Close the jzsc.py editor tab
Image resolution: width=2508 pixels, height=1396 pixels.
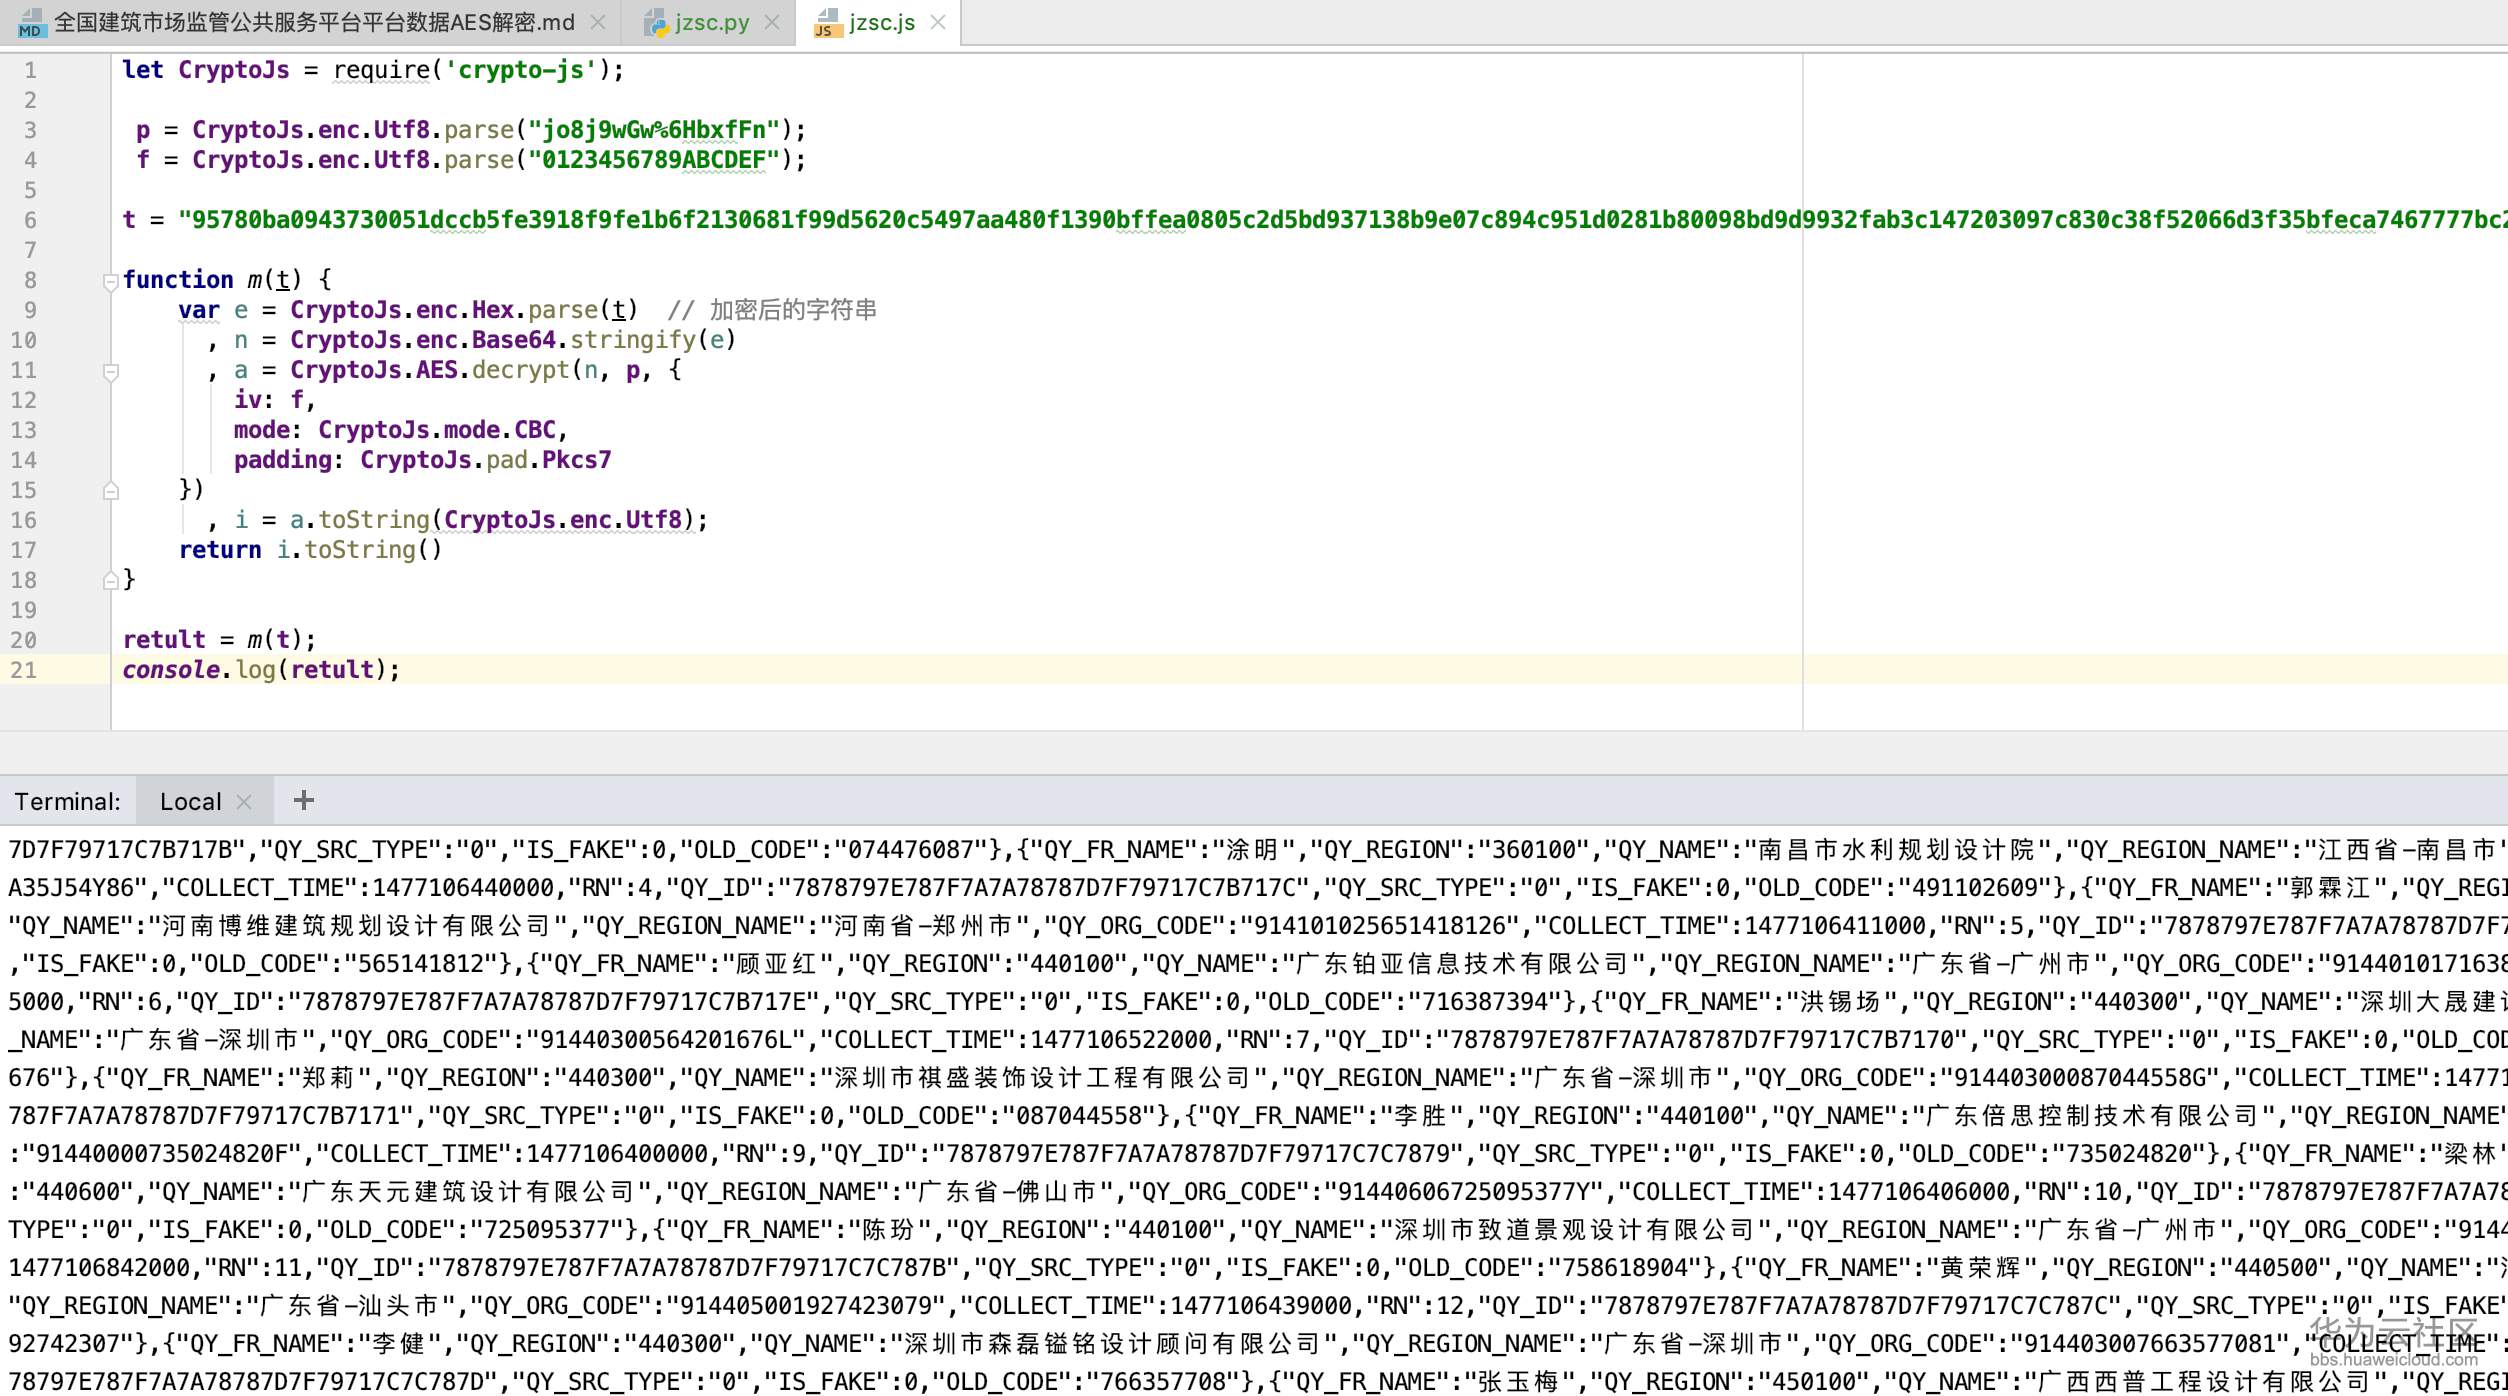[771, 21]
